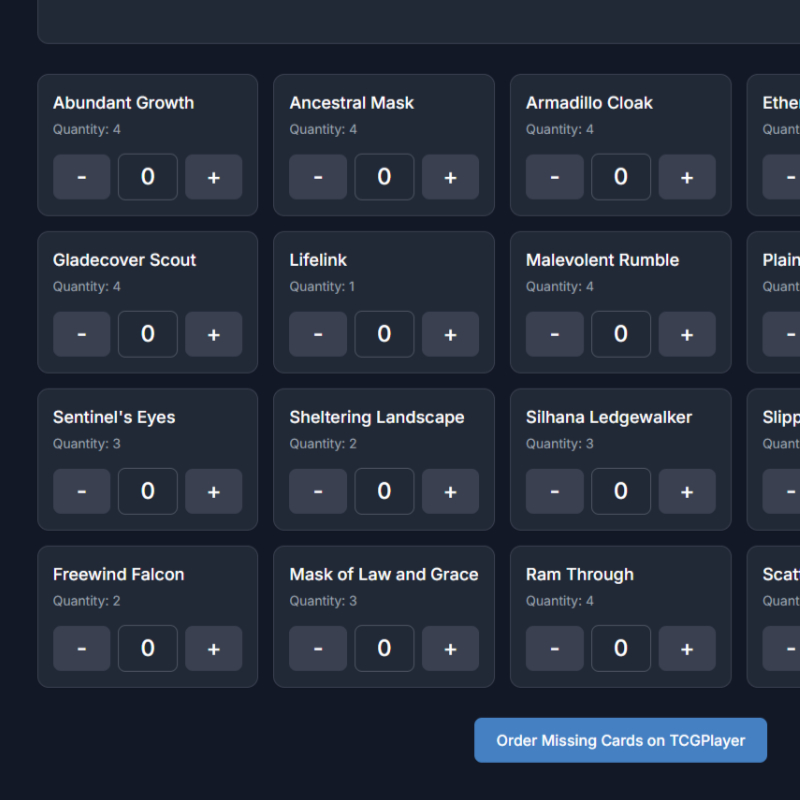800x800 pixels.
Task: Add one Freewind Falcon using plus
Action: coord(213,648)
